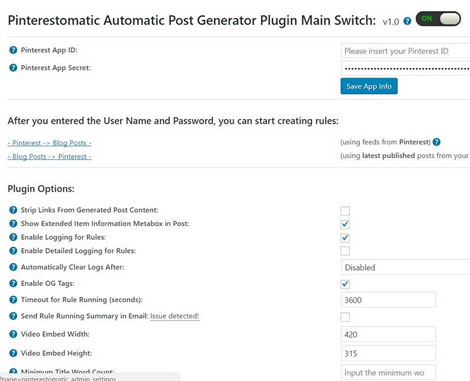Screen dimensions: 470x381
Task: Check Strip Links From Generated Post Content
Action: tap(345, 211)
